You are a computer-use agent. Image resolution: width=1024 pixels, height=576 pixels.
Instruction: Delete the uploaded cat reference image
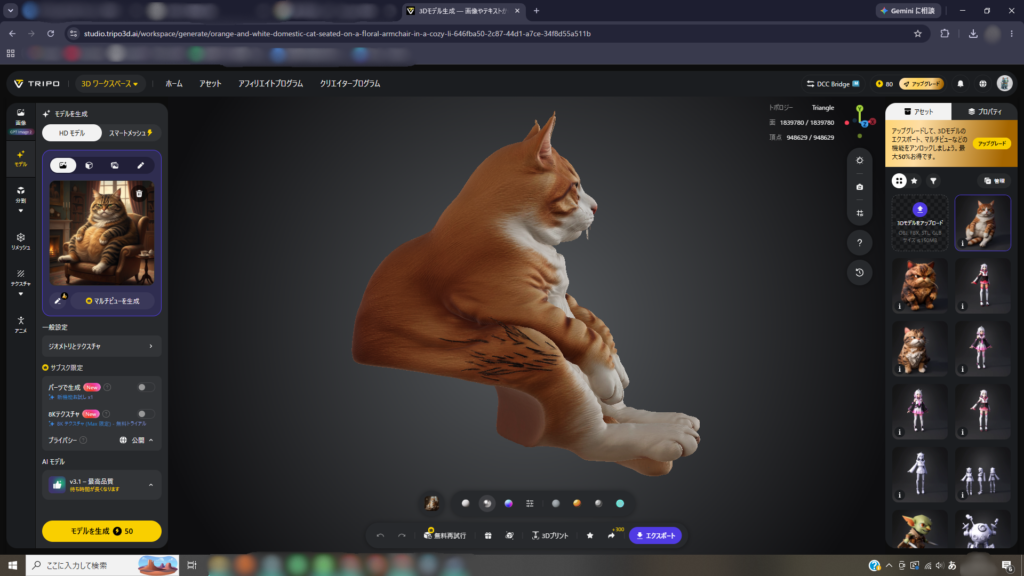[x=139, y=193]
